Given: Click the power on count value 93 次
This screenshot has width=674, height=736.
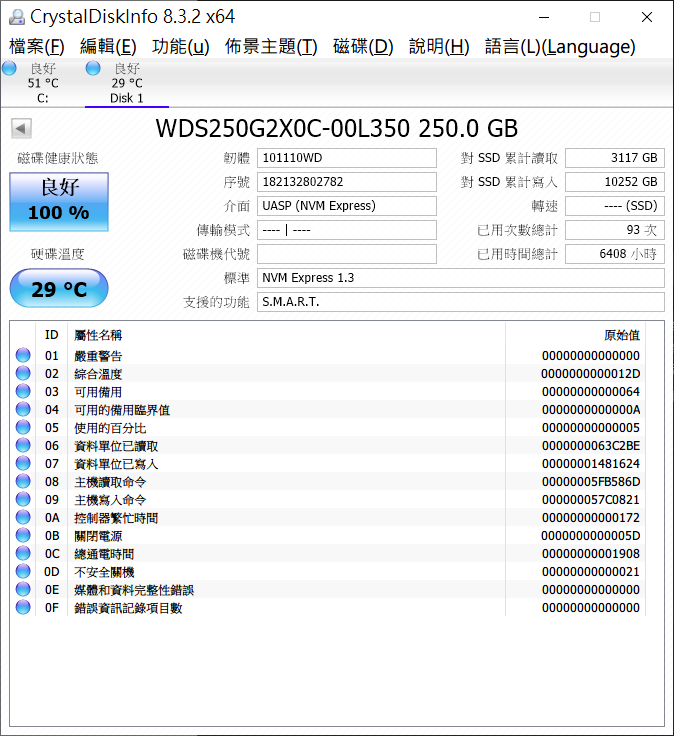Looking at the screenshot, I should click(615, 230).
